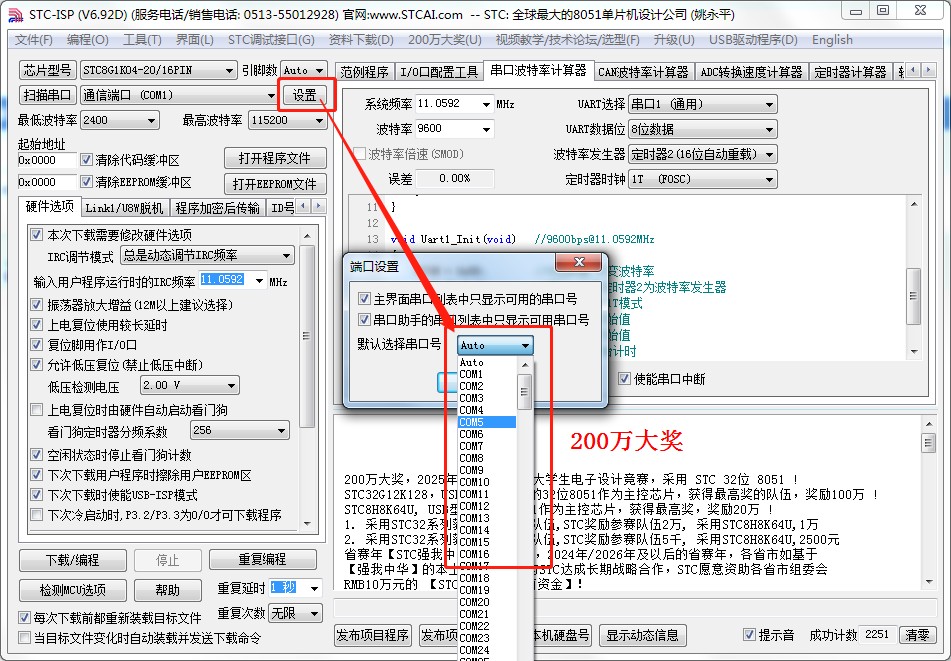Open 波特率 9600 dropdown

click(454, 129)
